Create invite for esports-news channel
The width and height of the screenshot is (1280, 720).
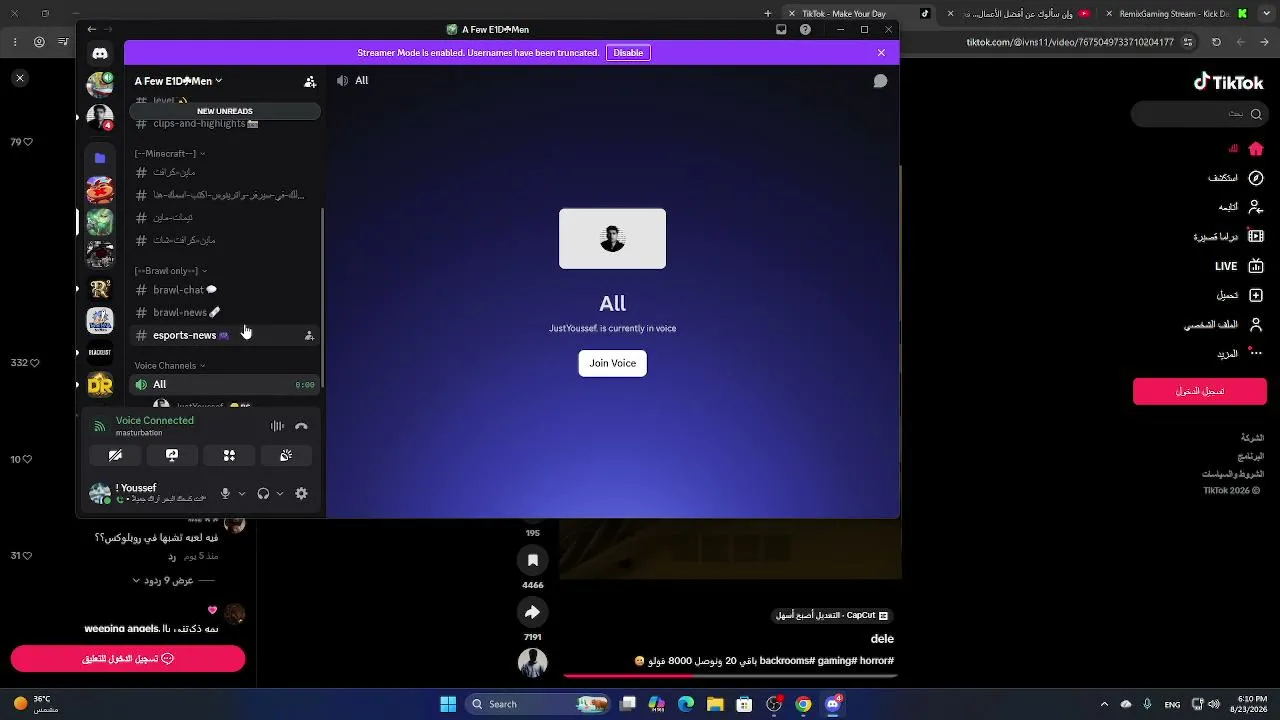coord(309,336)
